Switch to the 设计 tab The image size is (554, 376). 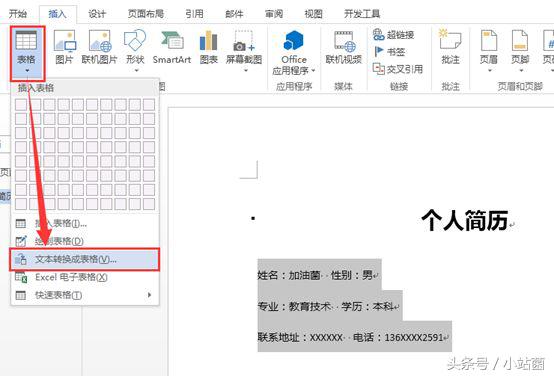(x=97, y=14)
